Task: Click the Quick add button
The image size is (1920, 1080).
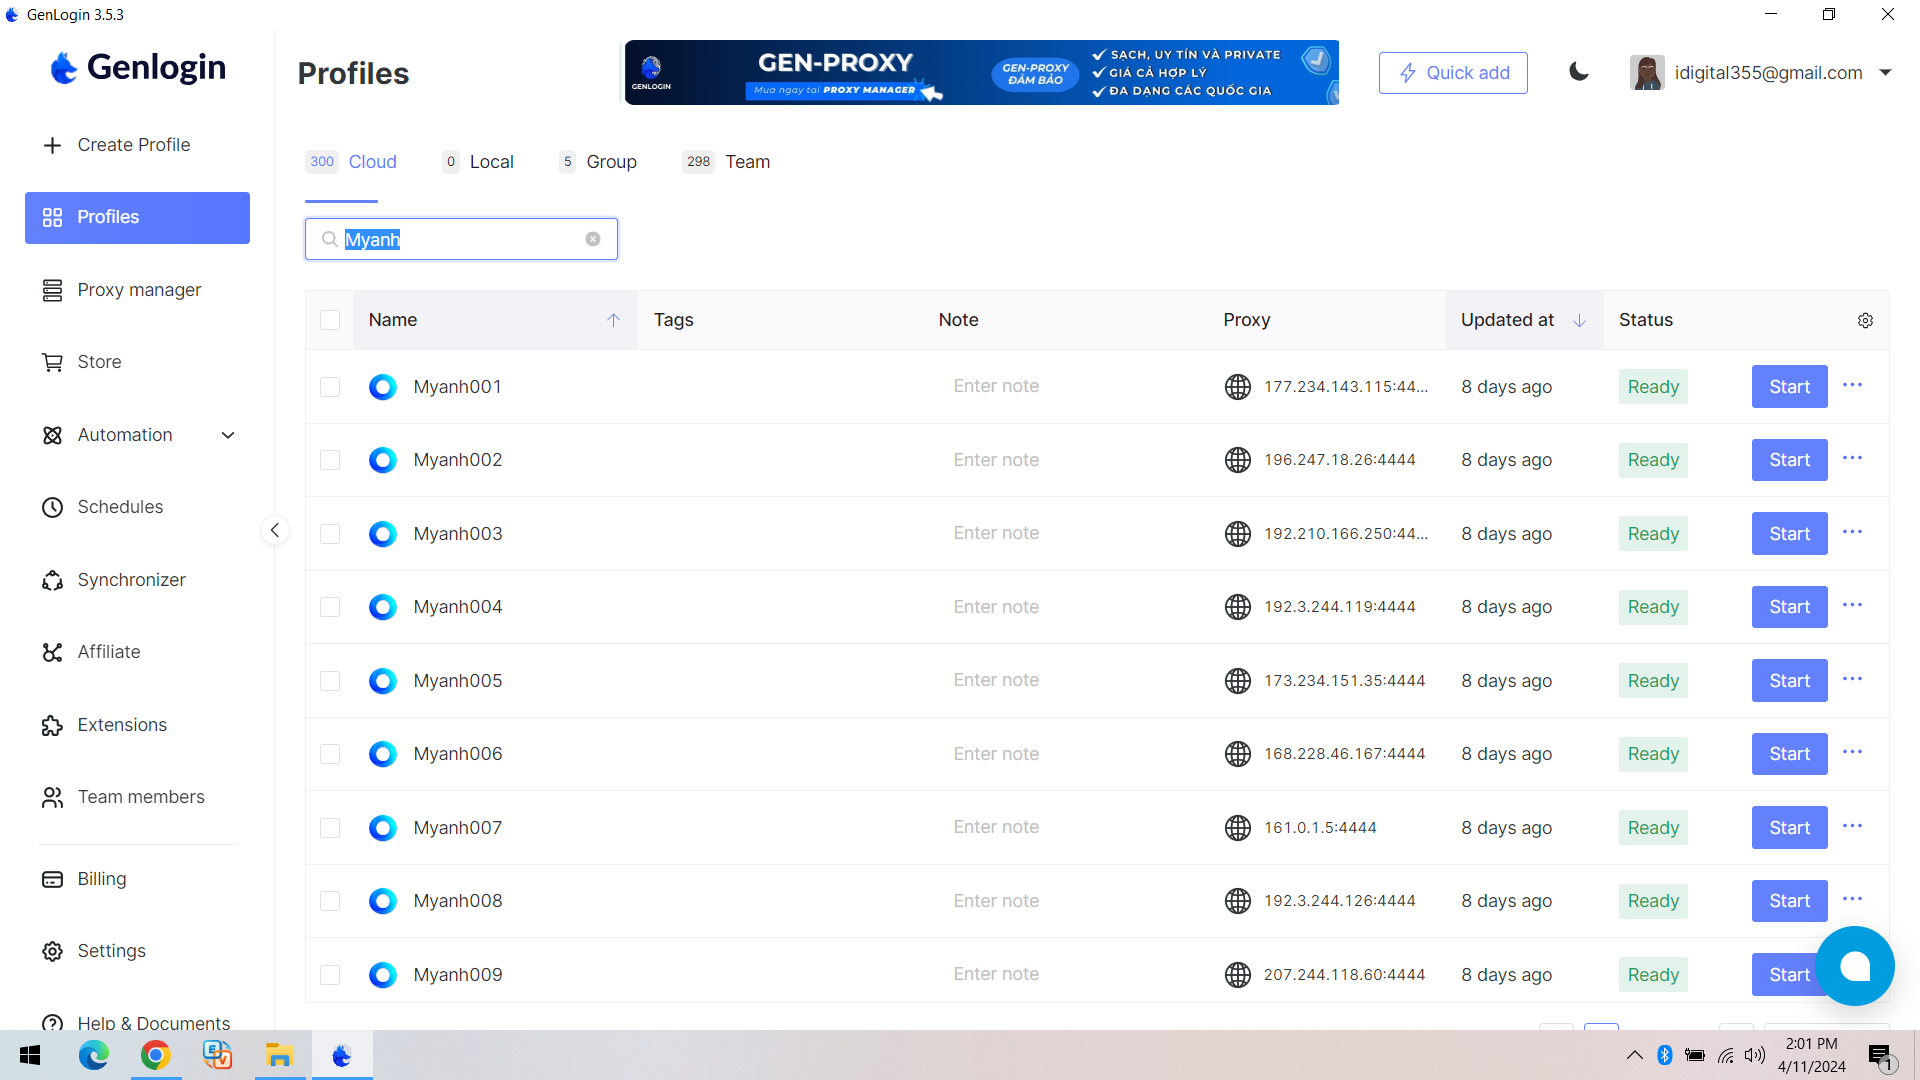Action: pyautogui.click(x=1452, y=73)
